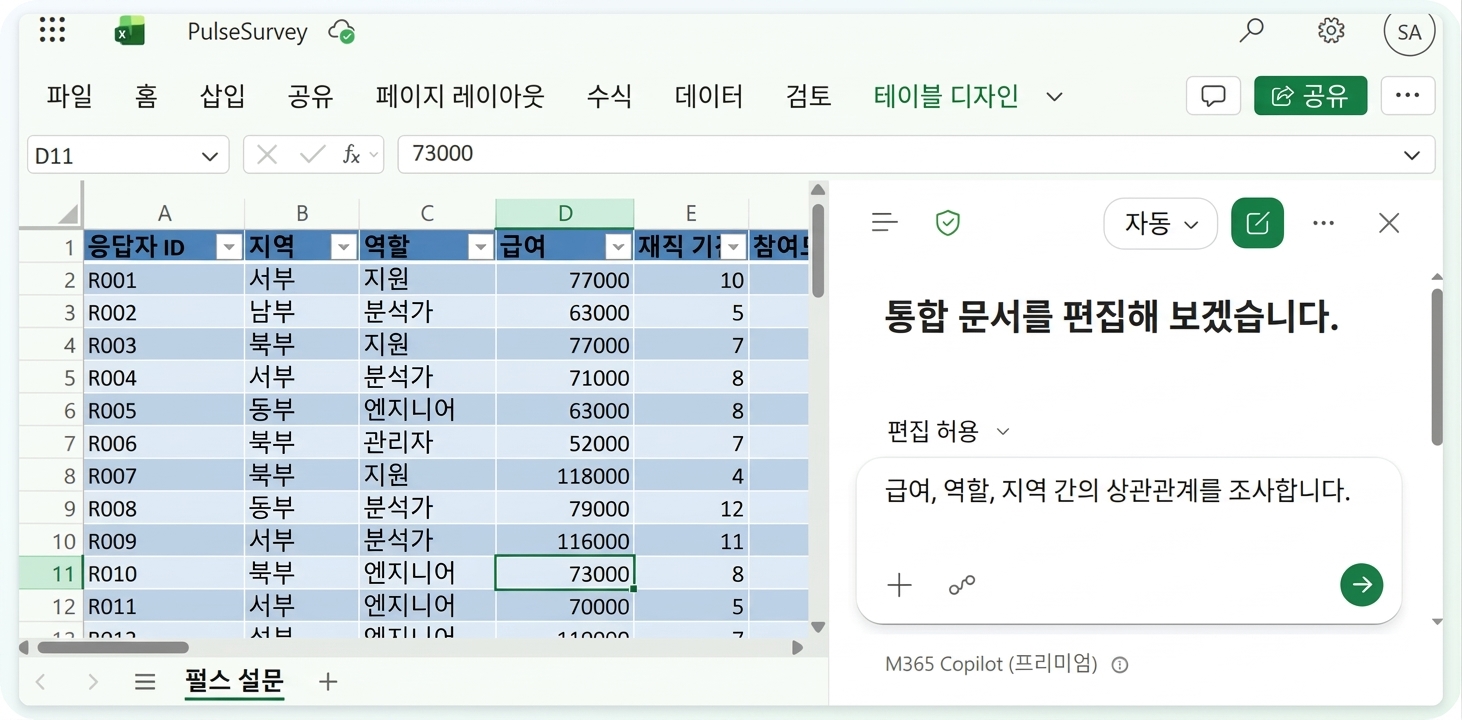Select the 펄스 설문 sheet tab

pyautogui.click(x=234, y=682)
